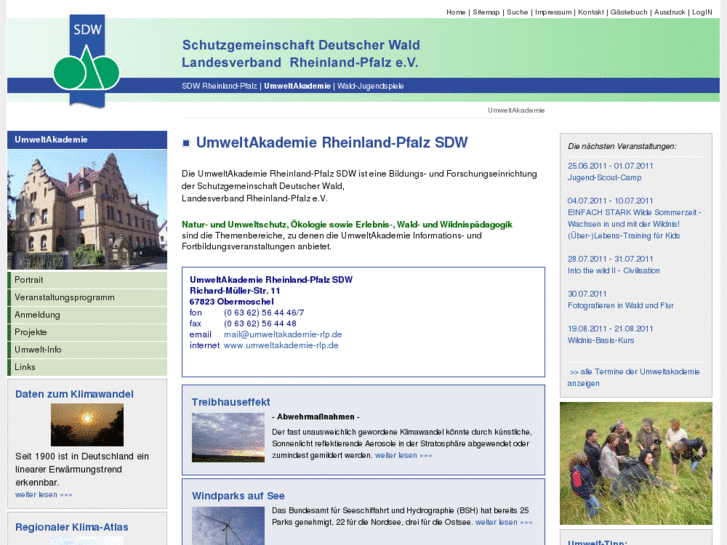Follow weiter lesen in Windparks article
This screenshot has height=545, width=727.
click(x=504, y=522)
